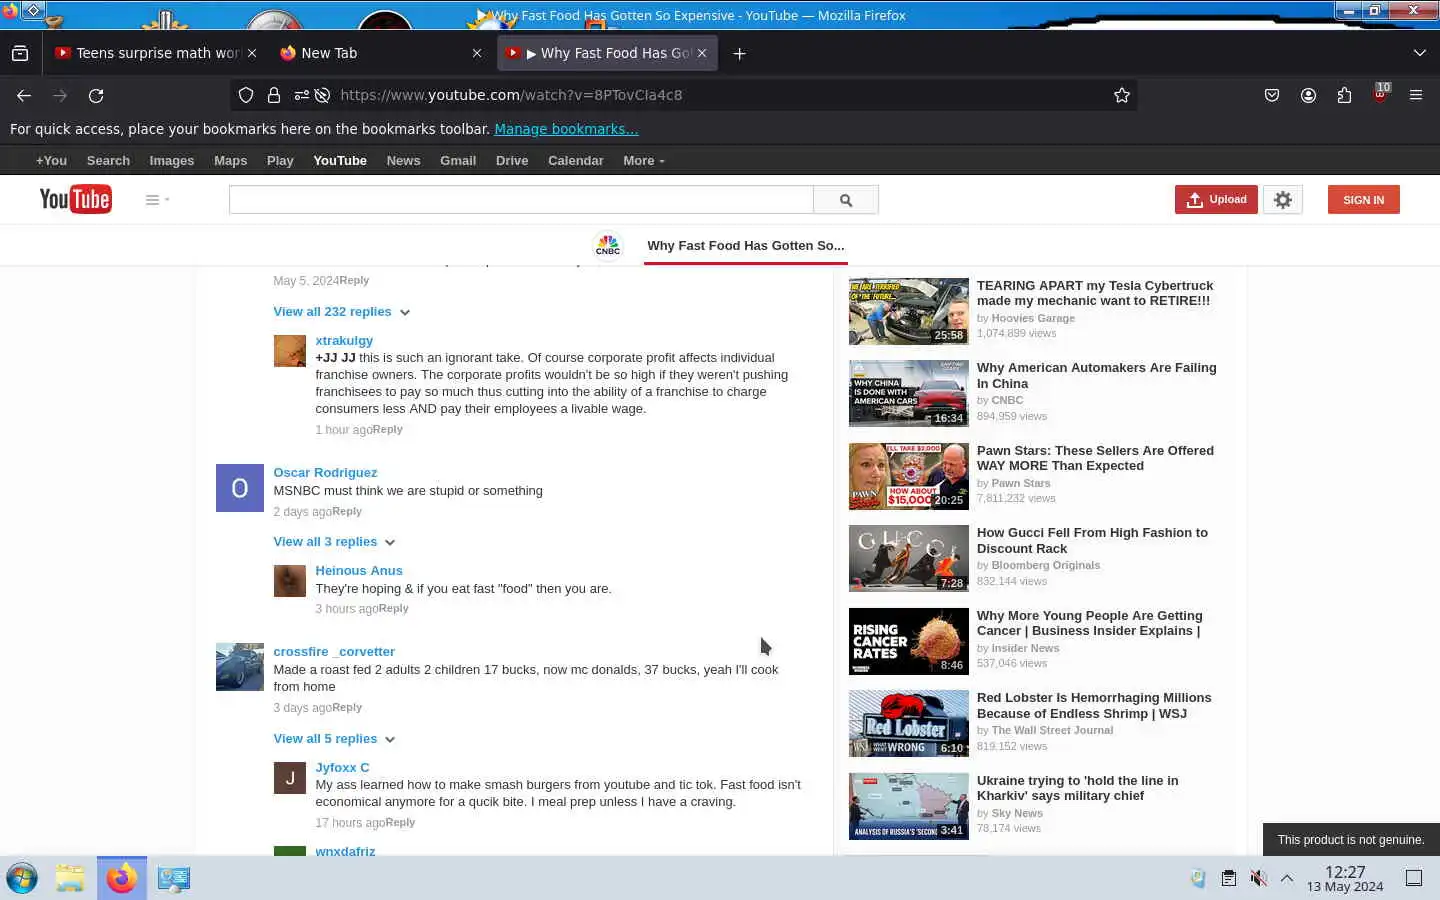Screen dimensions: 1440x900
Task: Open Firefox account icon
Action: (1308, 95)
